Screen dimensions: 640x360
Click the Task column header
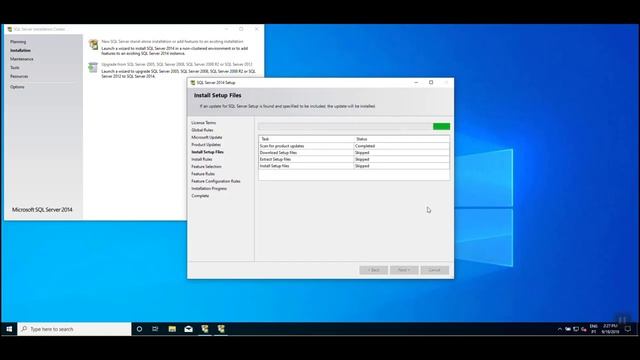[306, 139]
